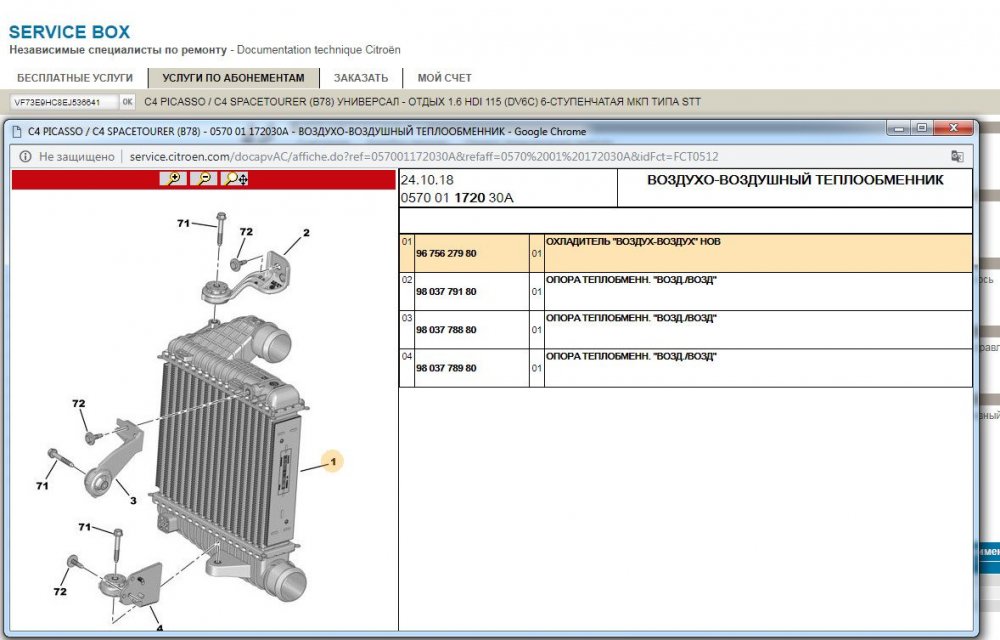
Task: Click the Google Translate icon in address bar
Action: (x=957, y=156)
